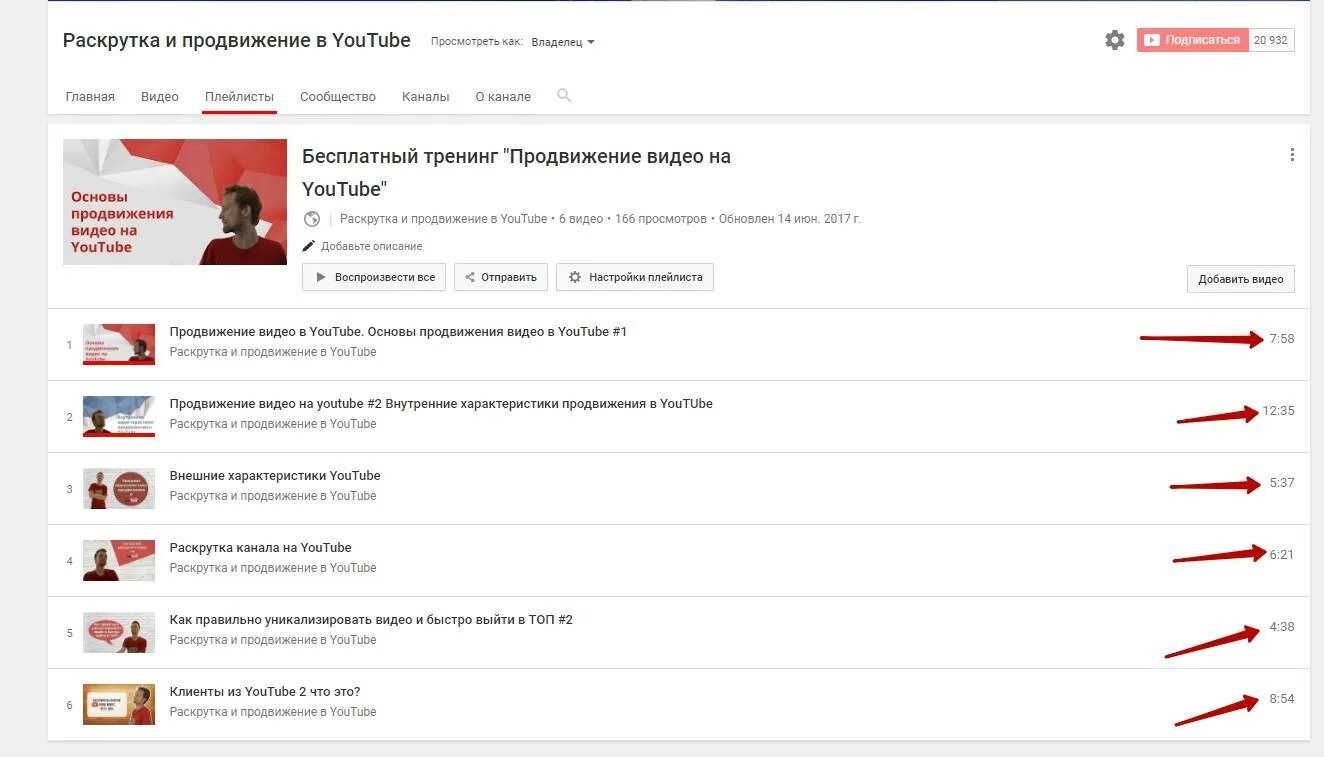The height and width of the screenshot is (757, 1324).
Task: Click channel header title 'Раскрутка и продвижение в YouTube'
Action: pos(237,40)
